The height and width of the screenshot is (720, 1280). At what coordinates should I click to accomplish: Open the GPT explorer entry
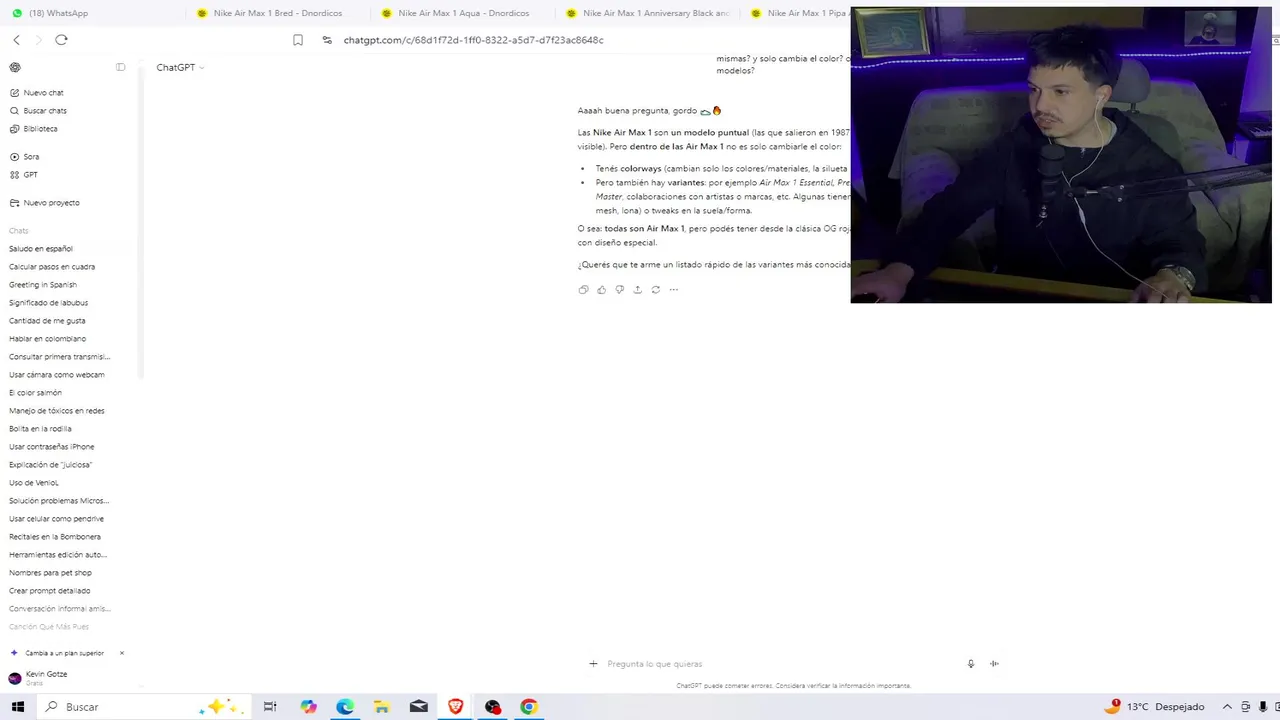pos(24,175)
